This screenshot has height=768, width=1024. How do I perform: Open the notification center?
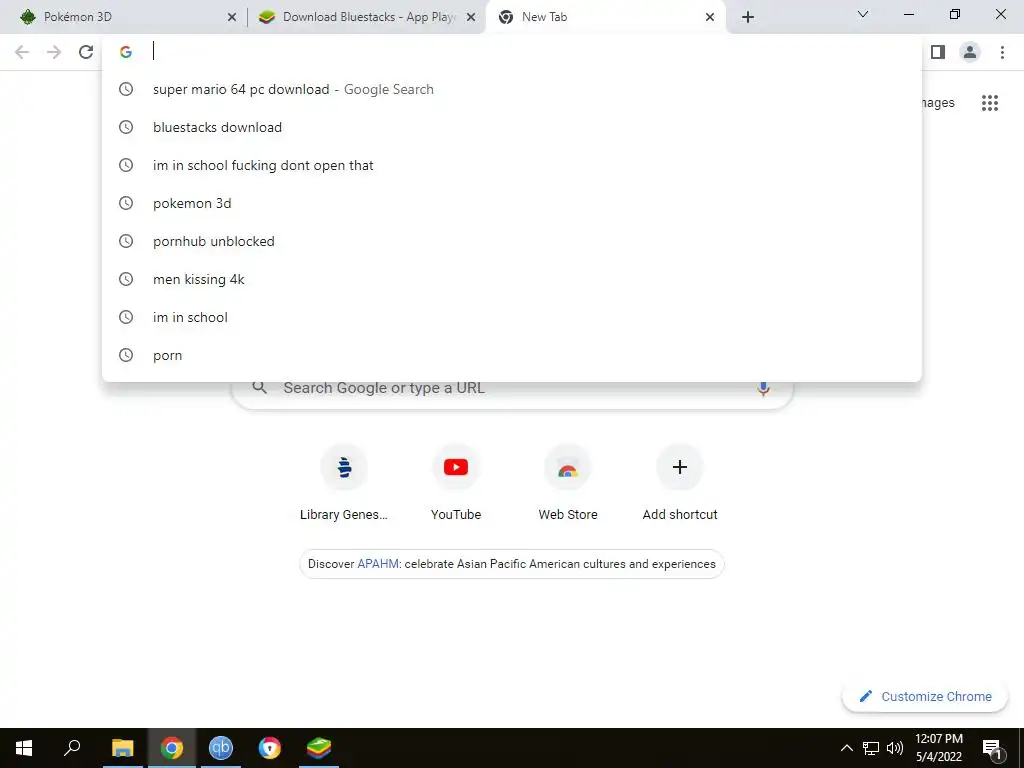coord(992,748)
